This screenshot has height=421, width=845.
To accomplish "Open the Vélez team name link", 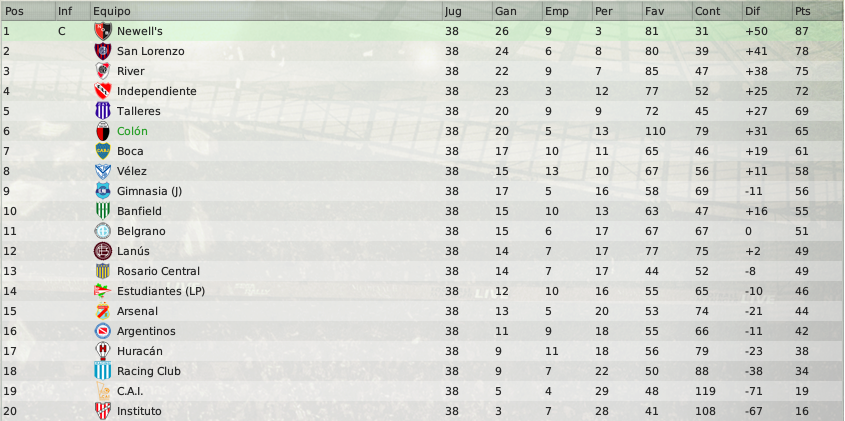I will (131, 171).
